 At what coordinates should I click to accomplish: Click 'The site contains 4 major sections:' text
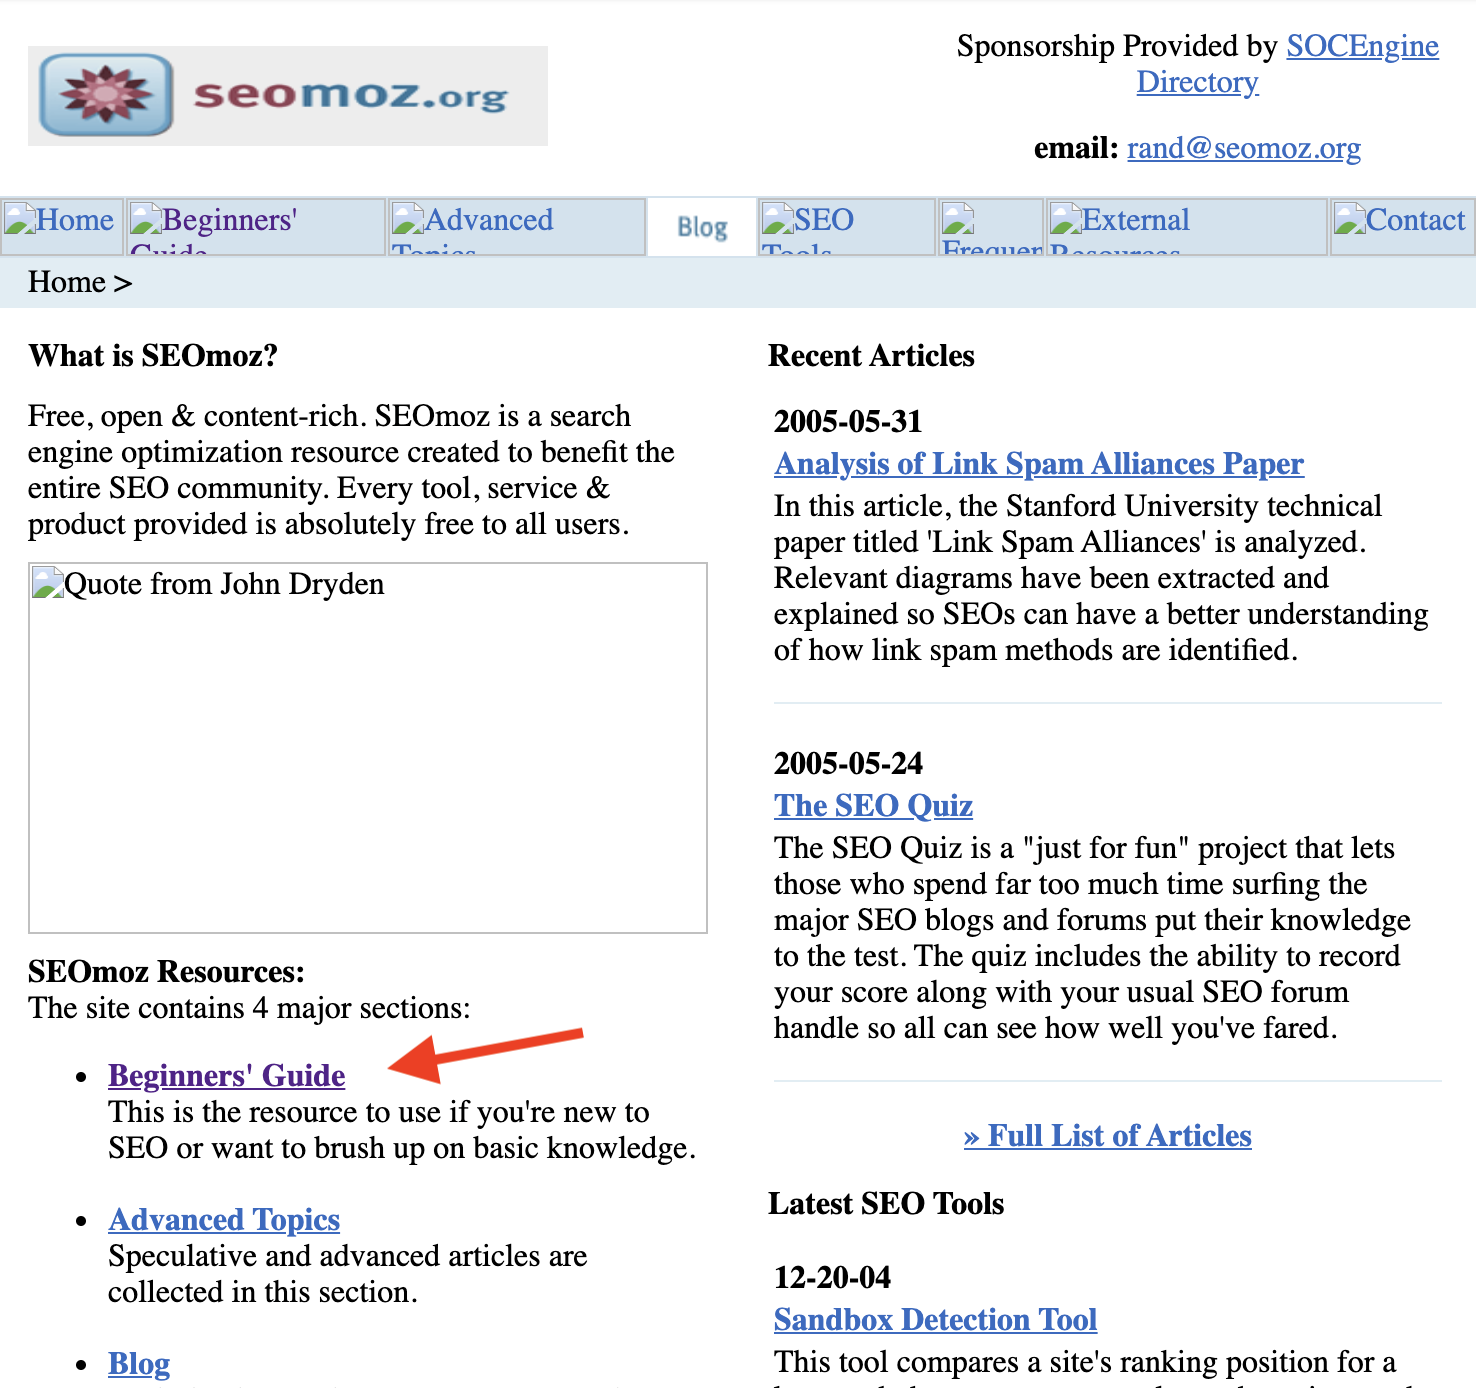[x=249, y=1007]
